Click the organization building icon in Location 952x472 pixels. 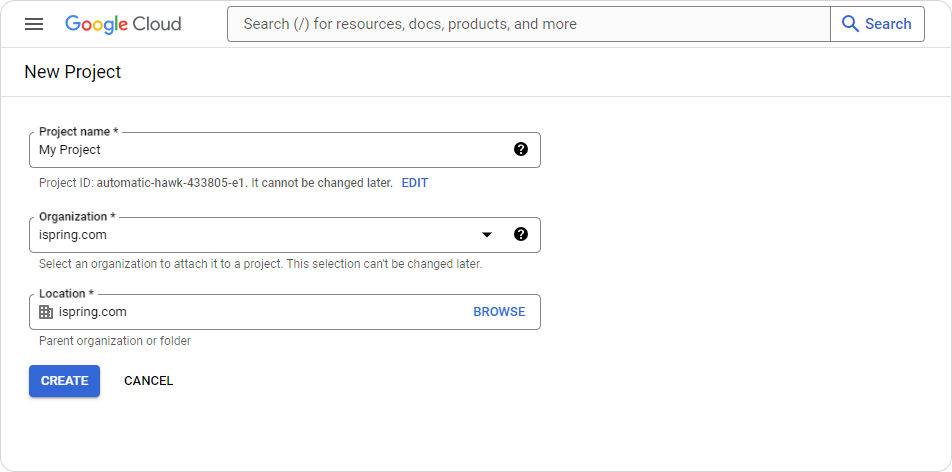coord(46,312)
